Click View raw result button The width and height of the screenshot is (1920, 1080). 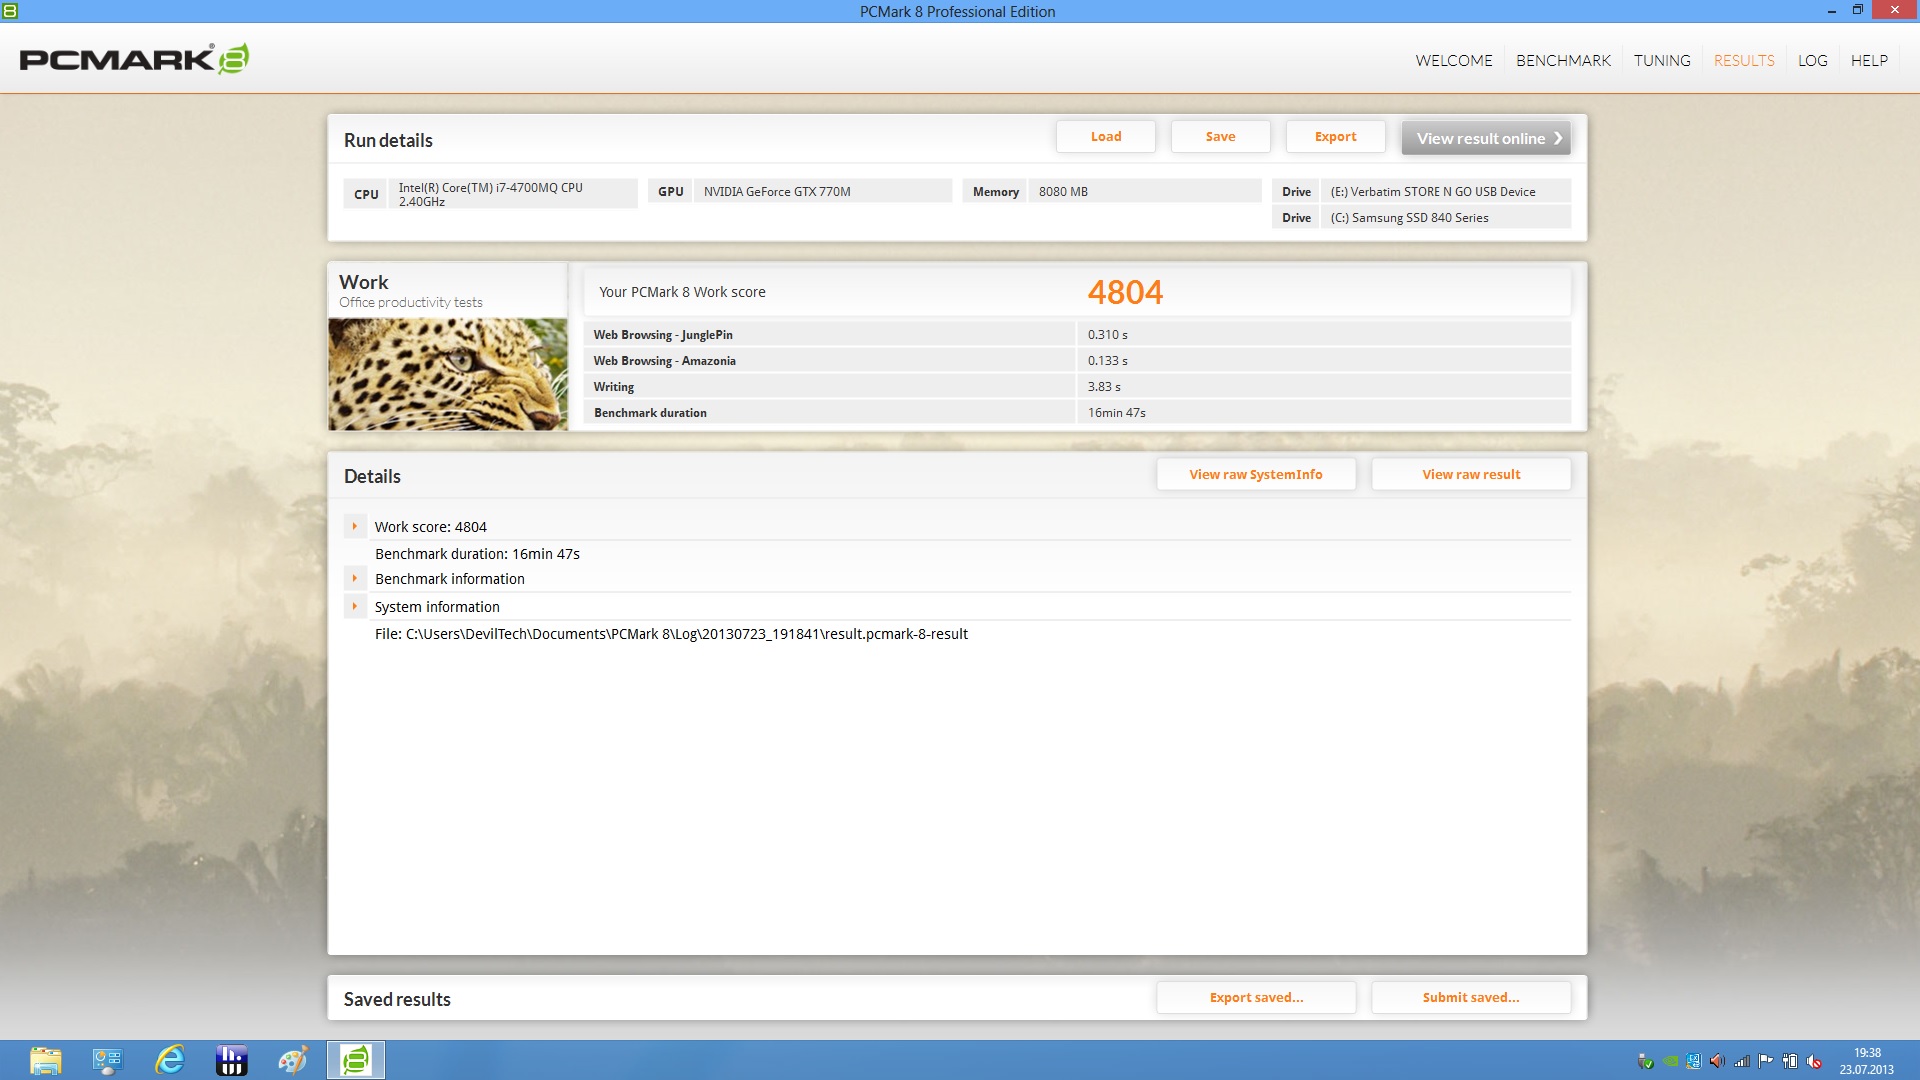click(x=1471, y=474)
